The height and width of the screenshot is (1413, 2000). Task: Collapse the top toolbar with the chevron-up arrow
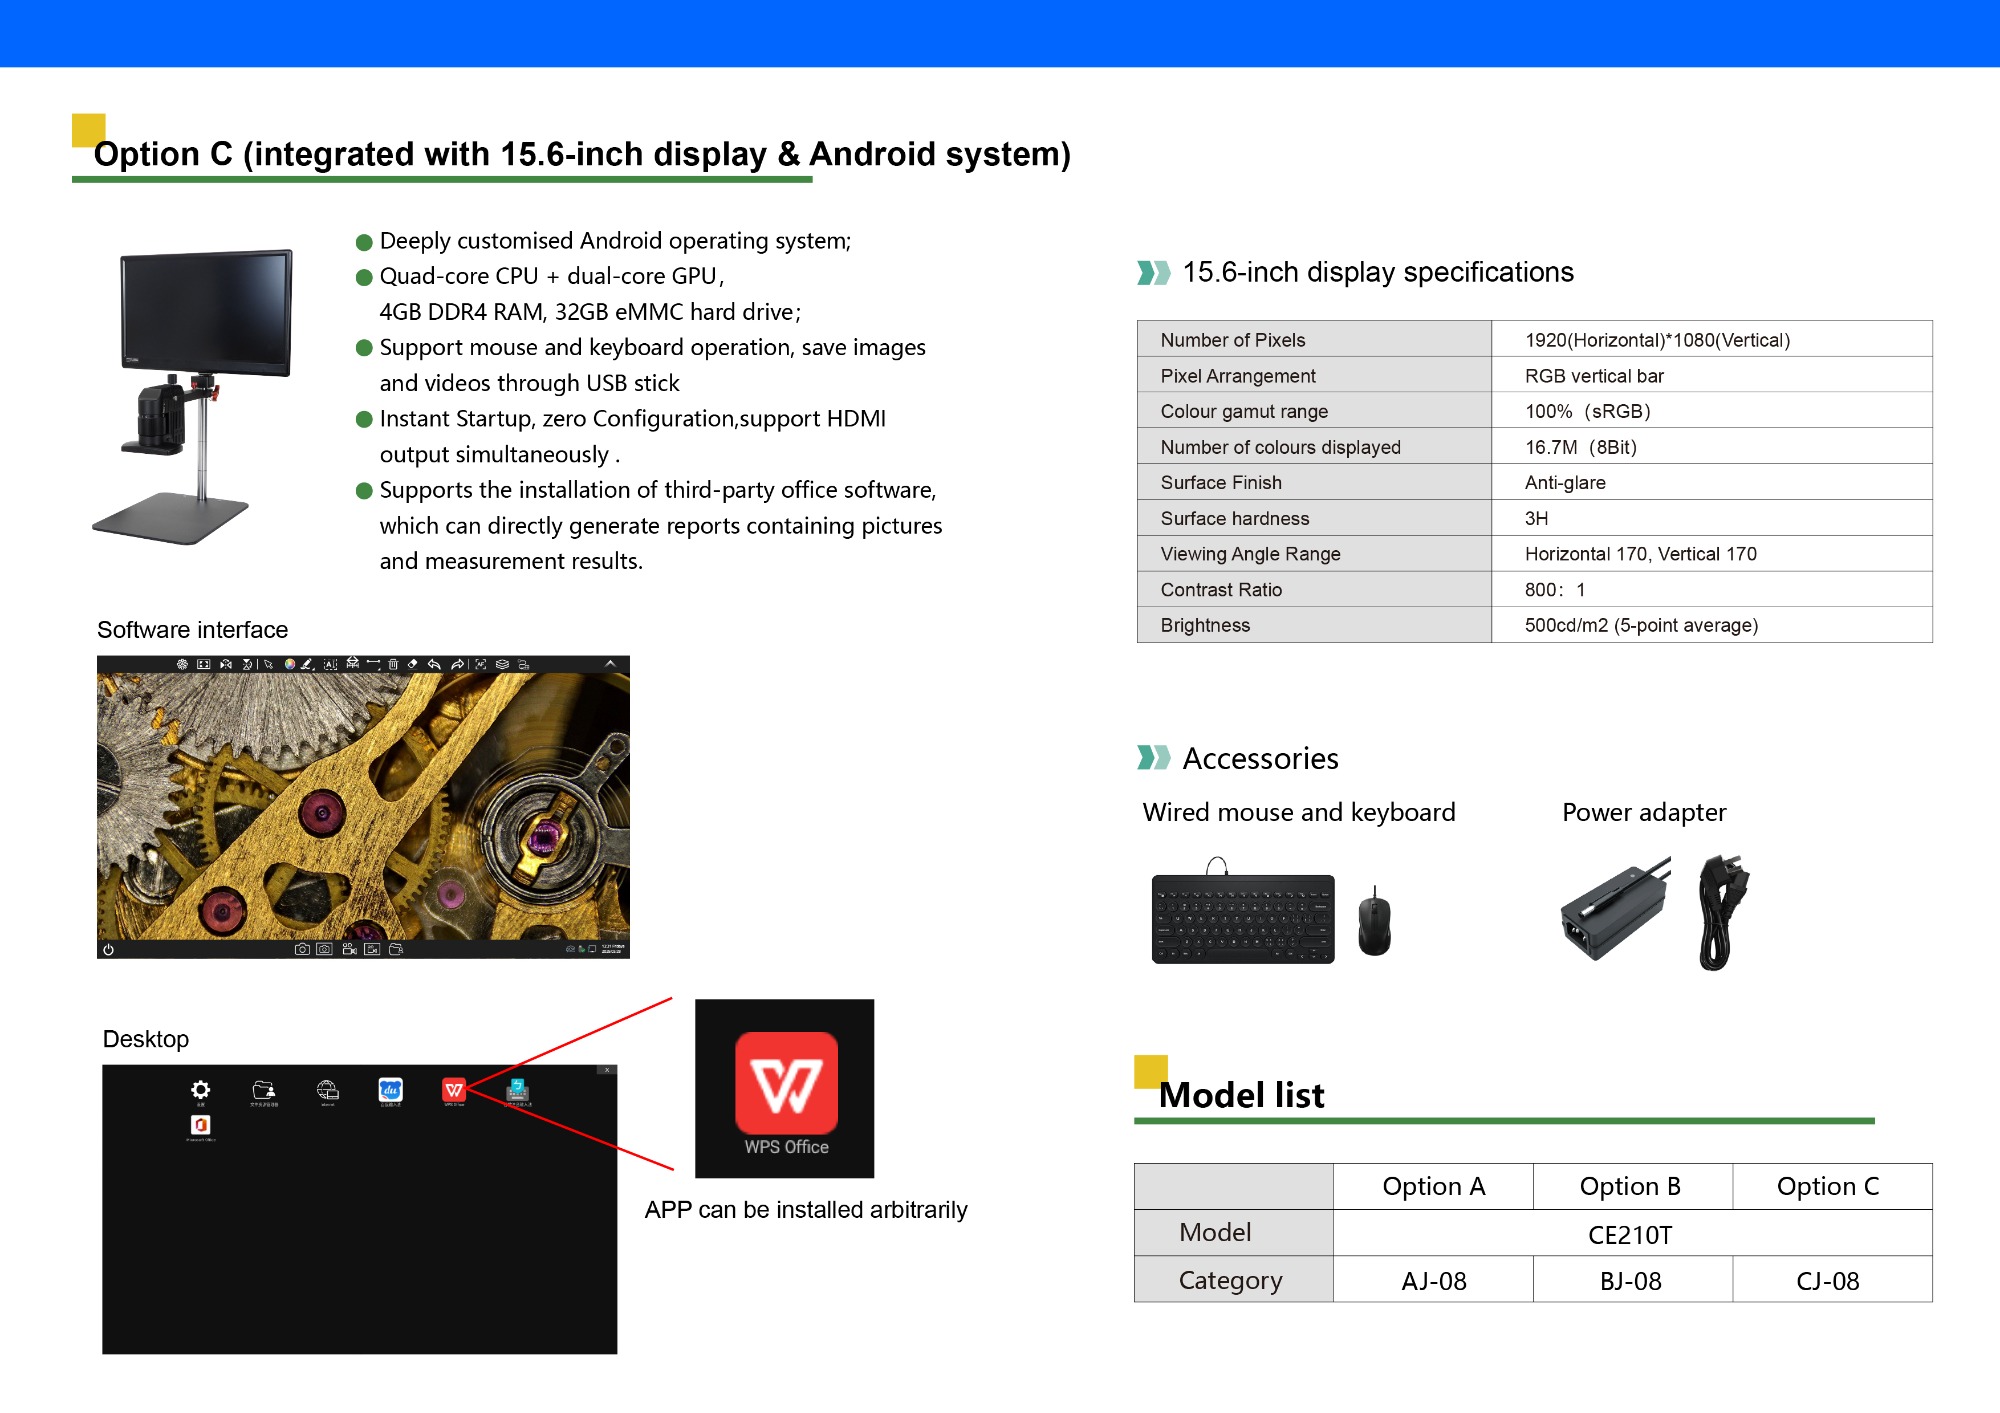click(x=610, y=664)
